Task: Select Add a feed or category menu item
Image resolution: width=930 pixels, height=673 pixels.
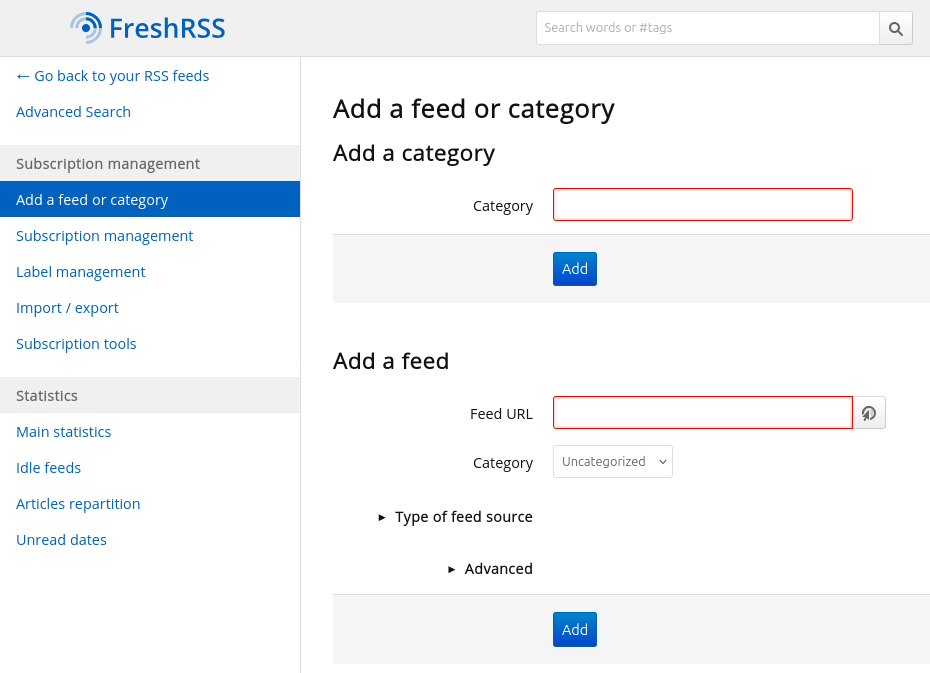Action: tap(92, 200)
